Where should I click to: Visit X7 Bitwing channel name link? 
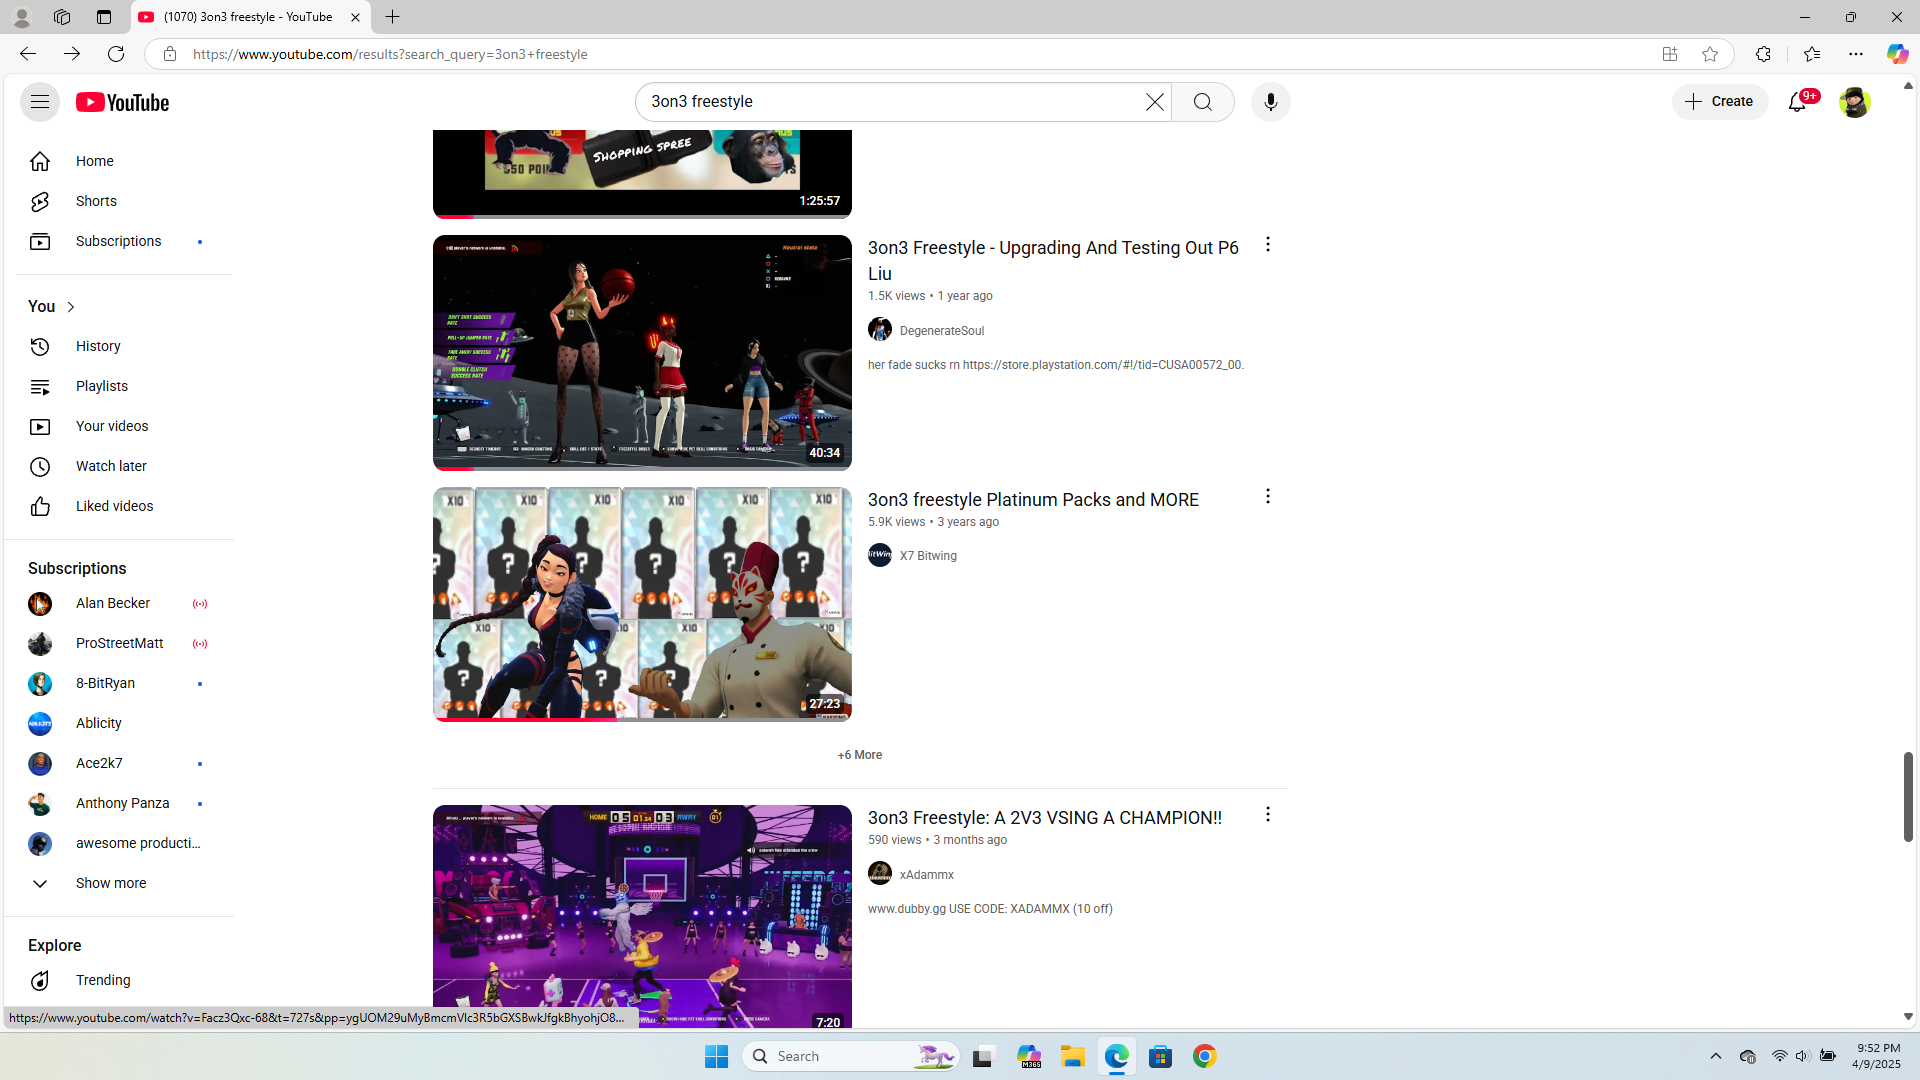coord(928,556)
